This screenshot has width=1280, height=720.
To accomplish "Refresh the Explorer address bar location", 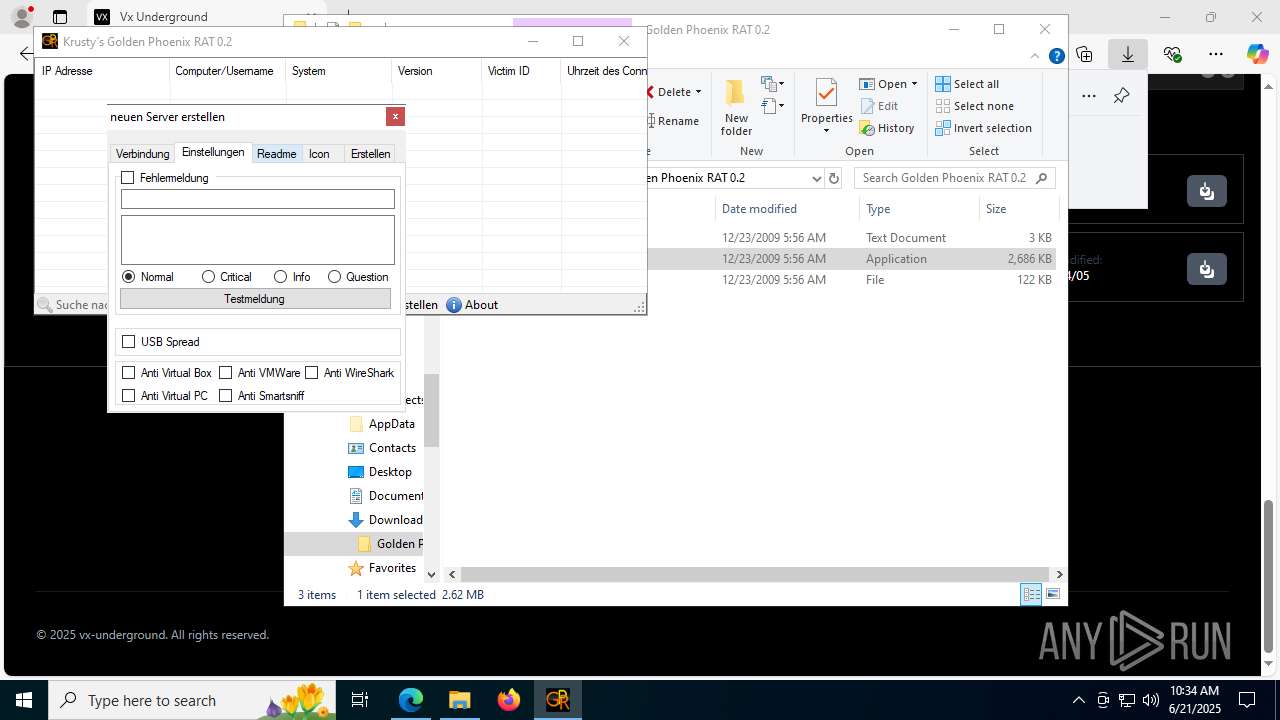I will tap(834, 178).
